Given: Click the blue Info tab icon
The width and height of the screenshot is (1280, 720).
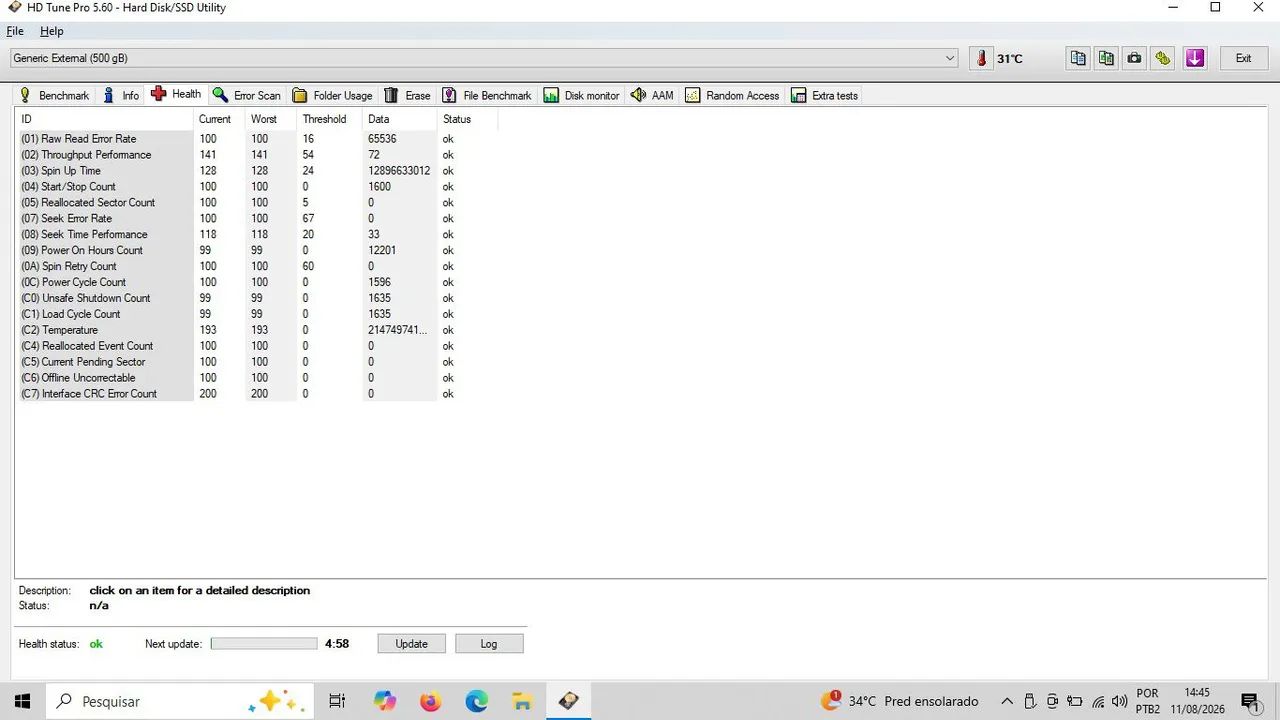Looking at the screenshot, I should pyautogui.click(x=109, y=95).
